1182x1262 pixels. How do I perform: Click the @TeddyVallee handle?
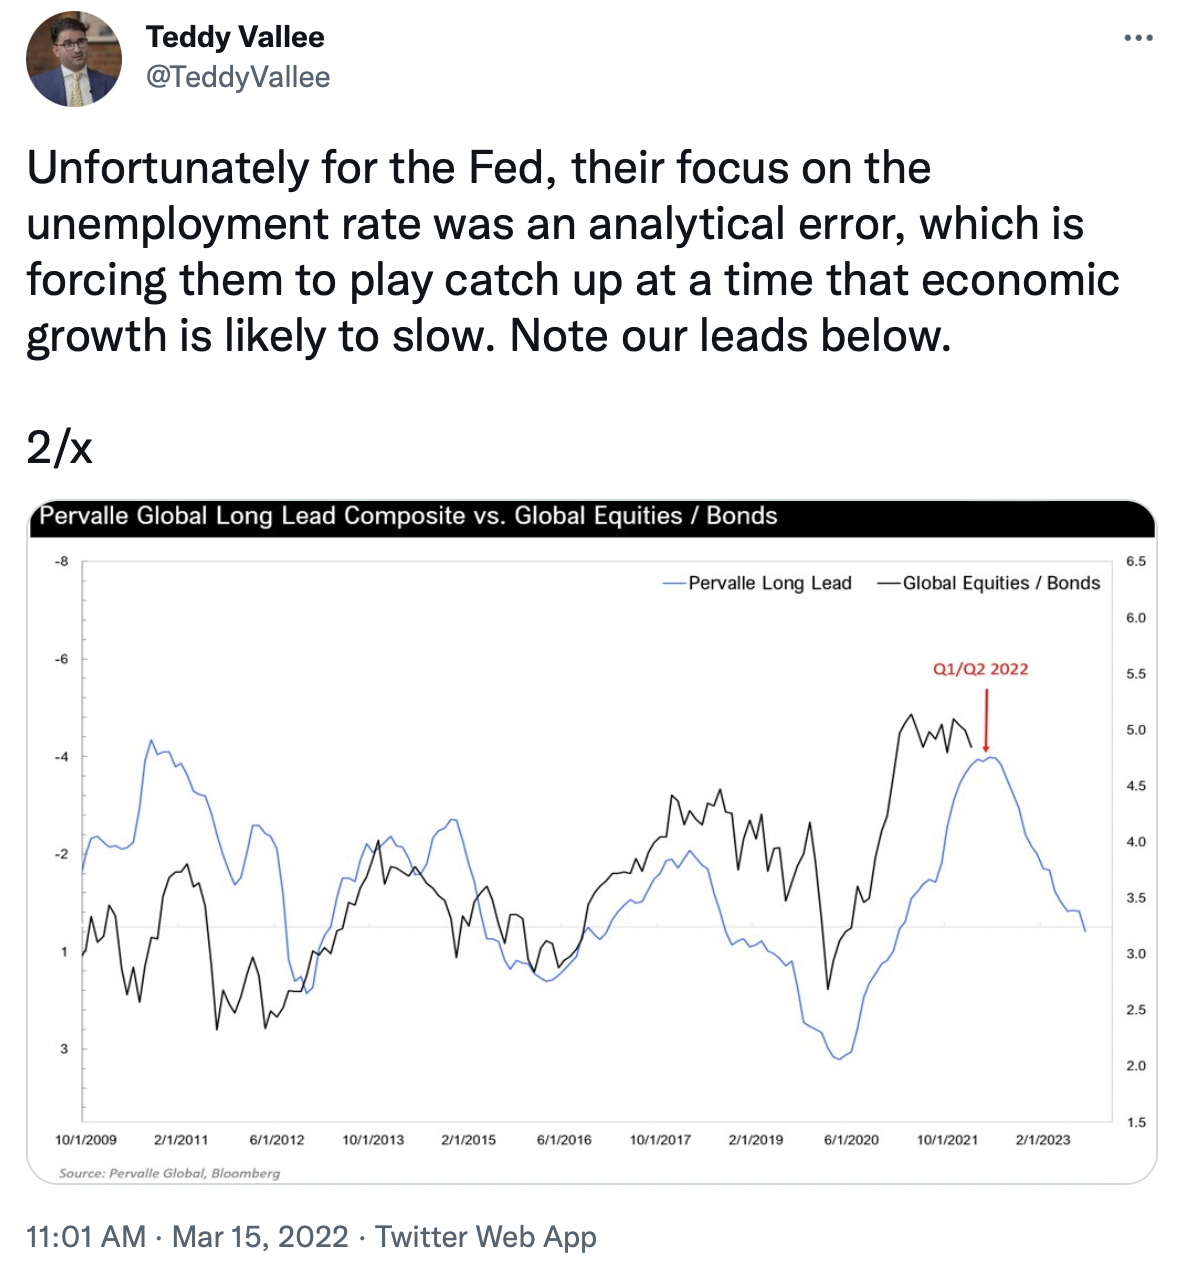[x=238, y=77]
